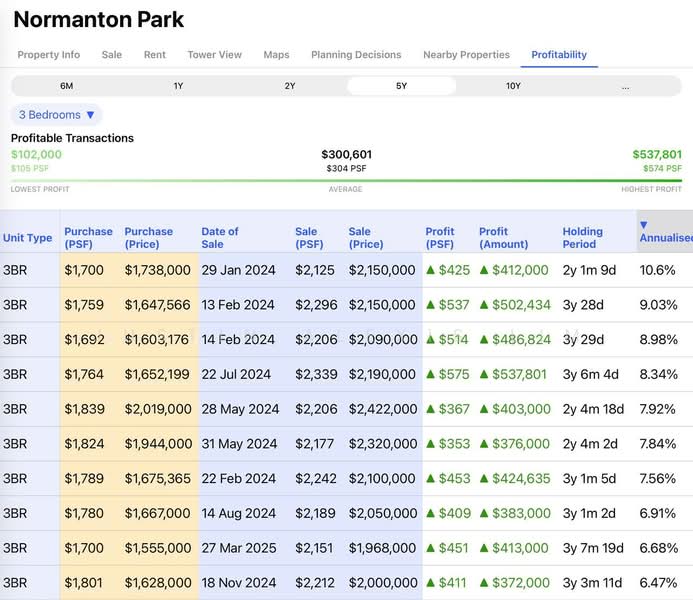Select the 1Y time period
The width and height of the screenshot is (693, 600).
[x=178, y=86]
